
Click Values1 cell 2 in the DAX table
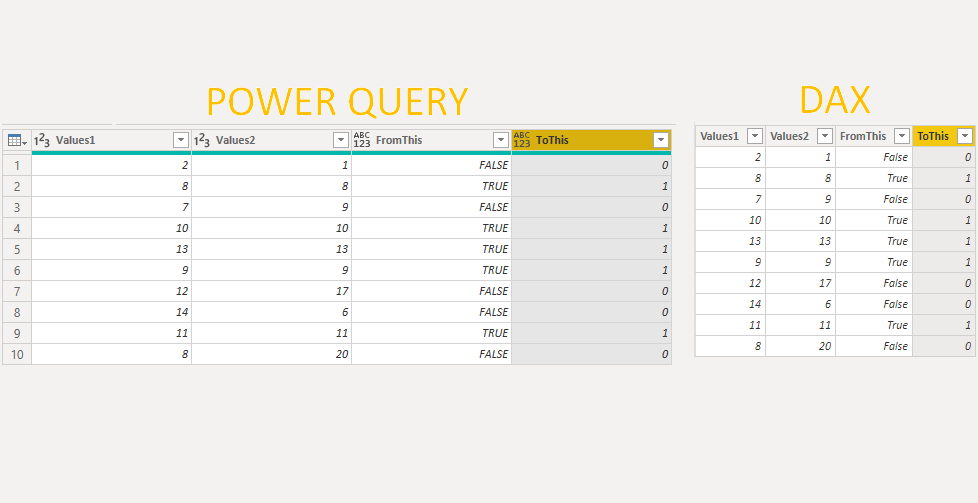pos(730,158)
